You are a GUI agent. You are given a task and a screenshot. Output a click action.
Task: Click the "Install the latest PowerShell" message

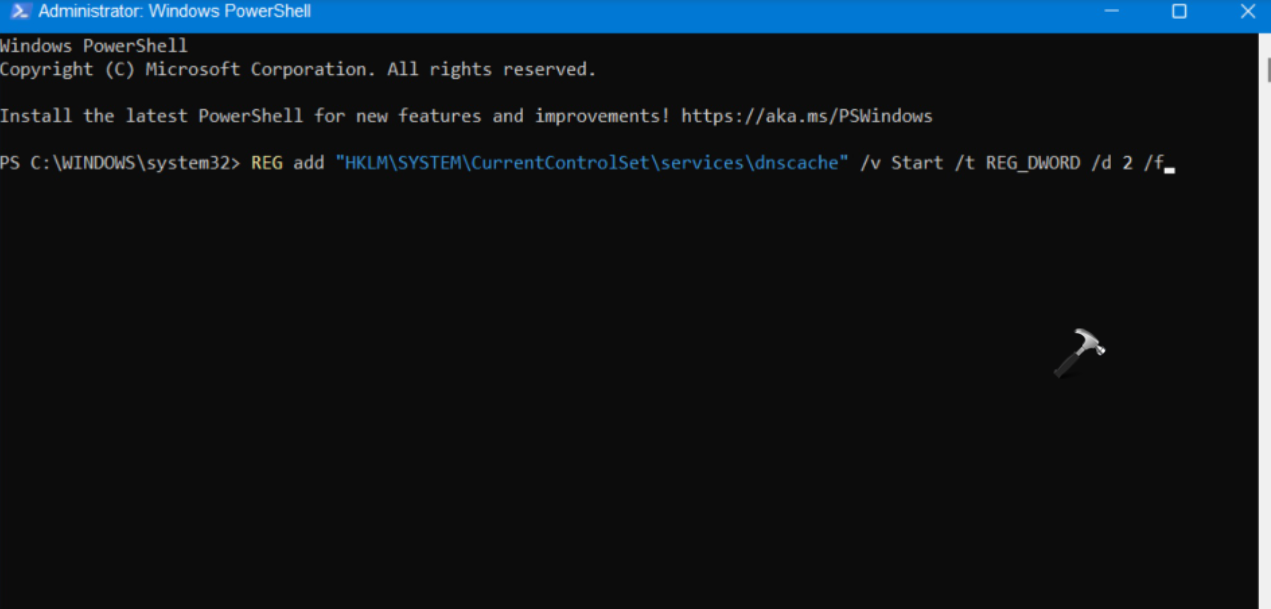334,116
